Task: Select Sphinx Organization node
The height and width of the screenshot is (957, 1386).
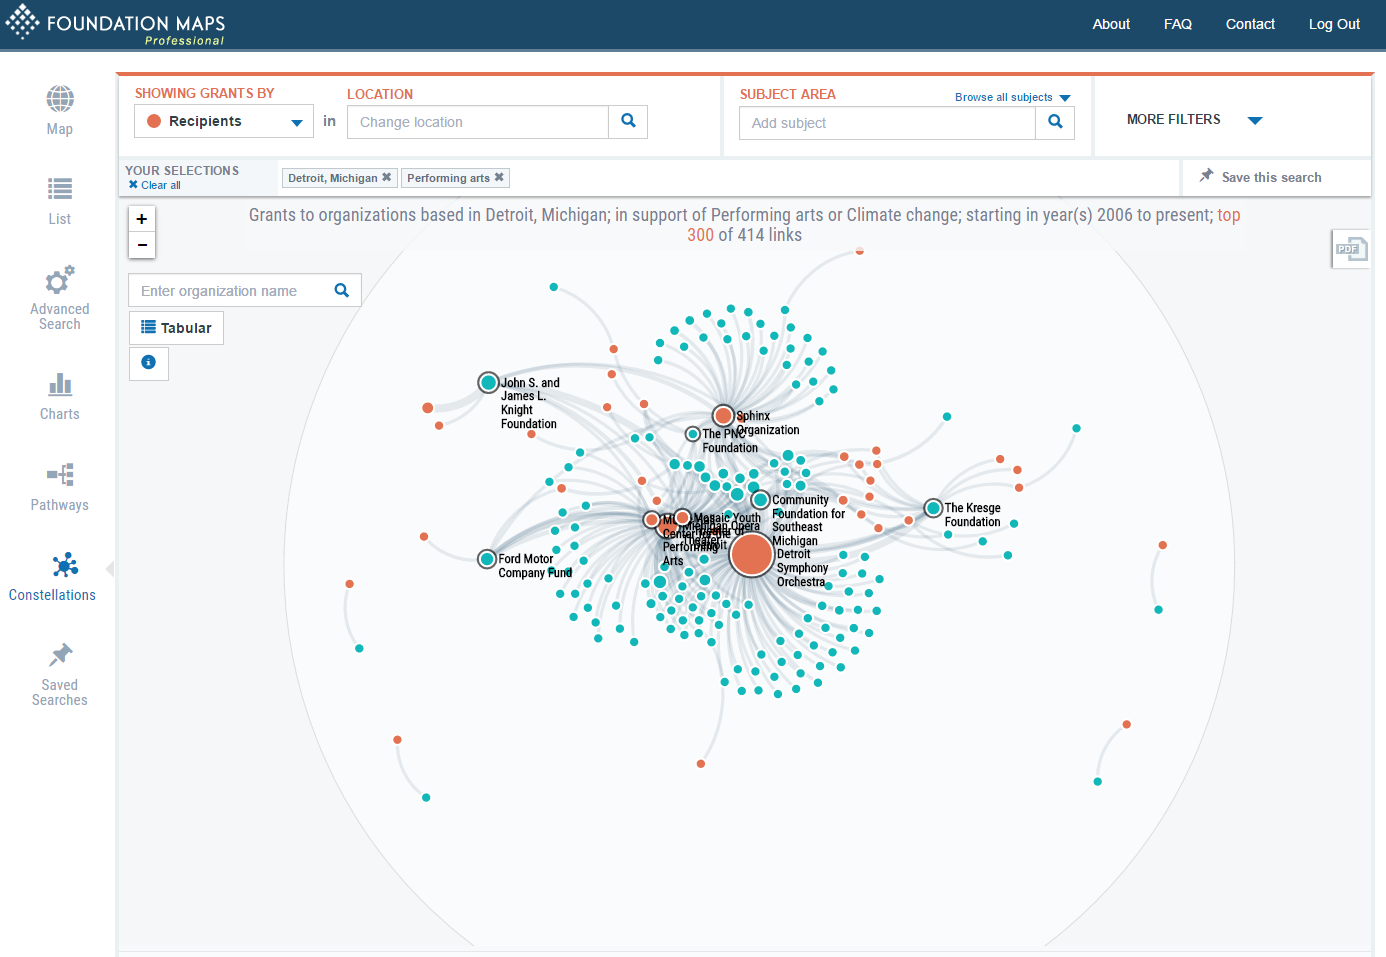Action: click(723, 415)
